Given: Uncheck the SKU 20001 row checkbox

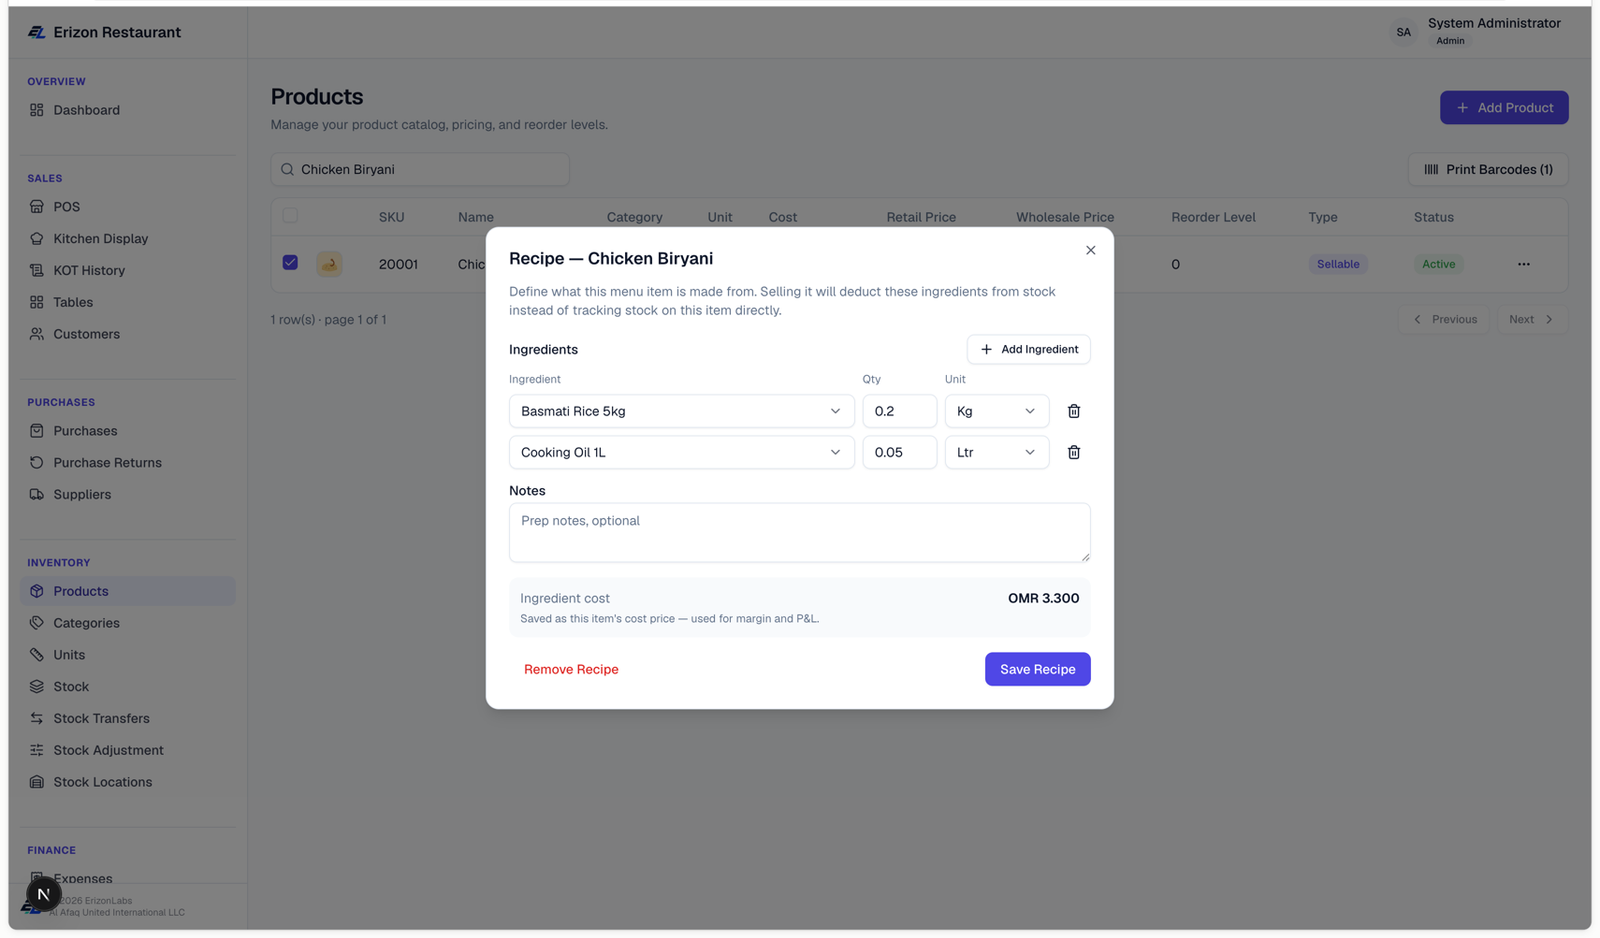Looking at the screenshot, I should (x=290, y=263).
